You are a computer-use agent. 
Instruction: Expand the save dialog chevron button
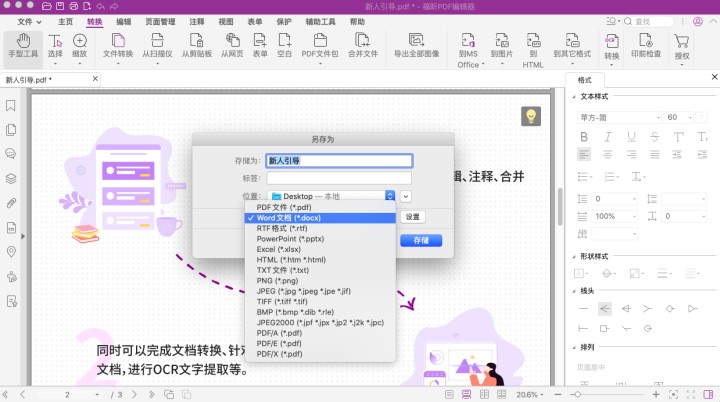[406, 196]
